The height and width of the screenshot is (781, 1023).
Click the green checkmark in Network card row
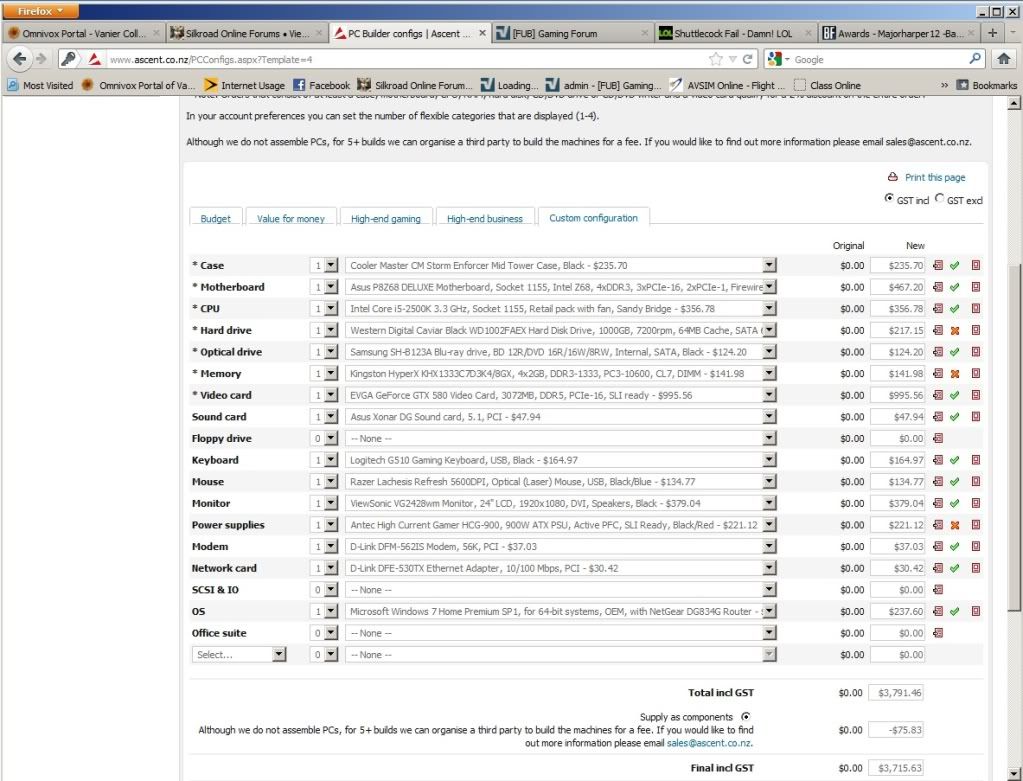[x=954, y=568]
